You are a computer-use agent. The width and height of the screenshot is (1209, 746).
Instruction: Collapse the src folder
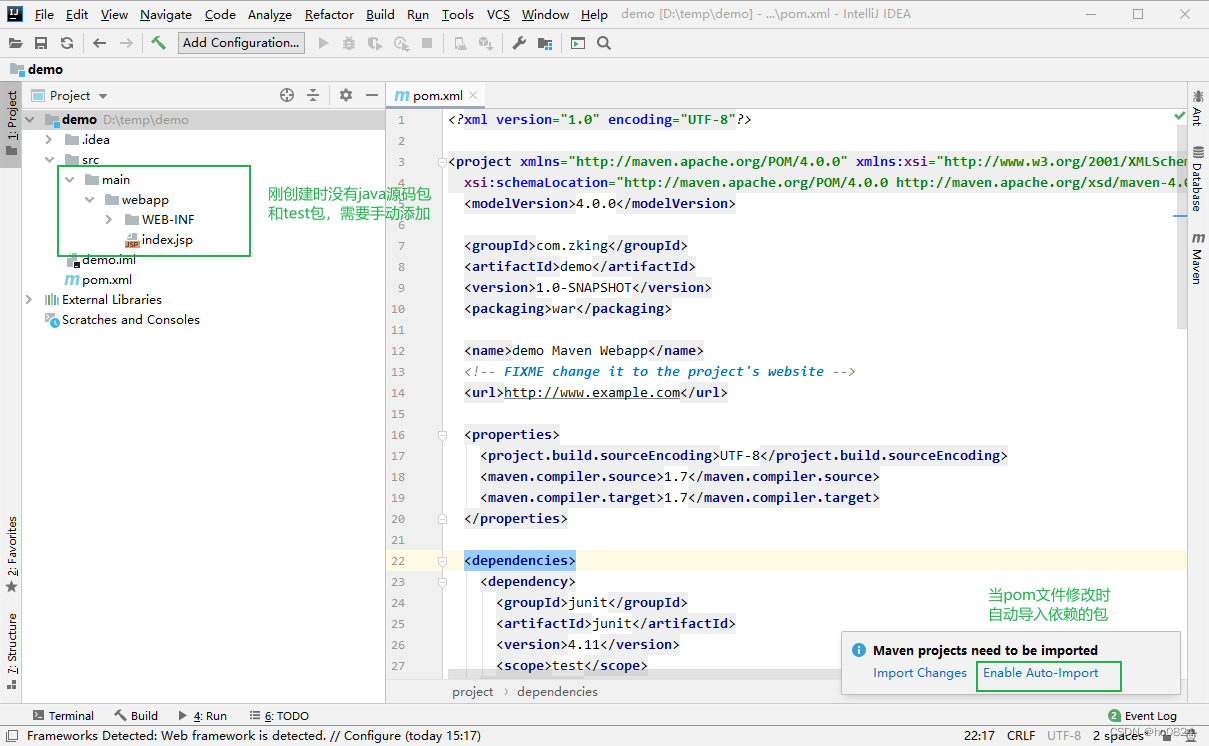49,160
